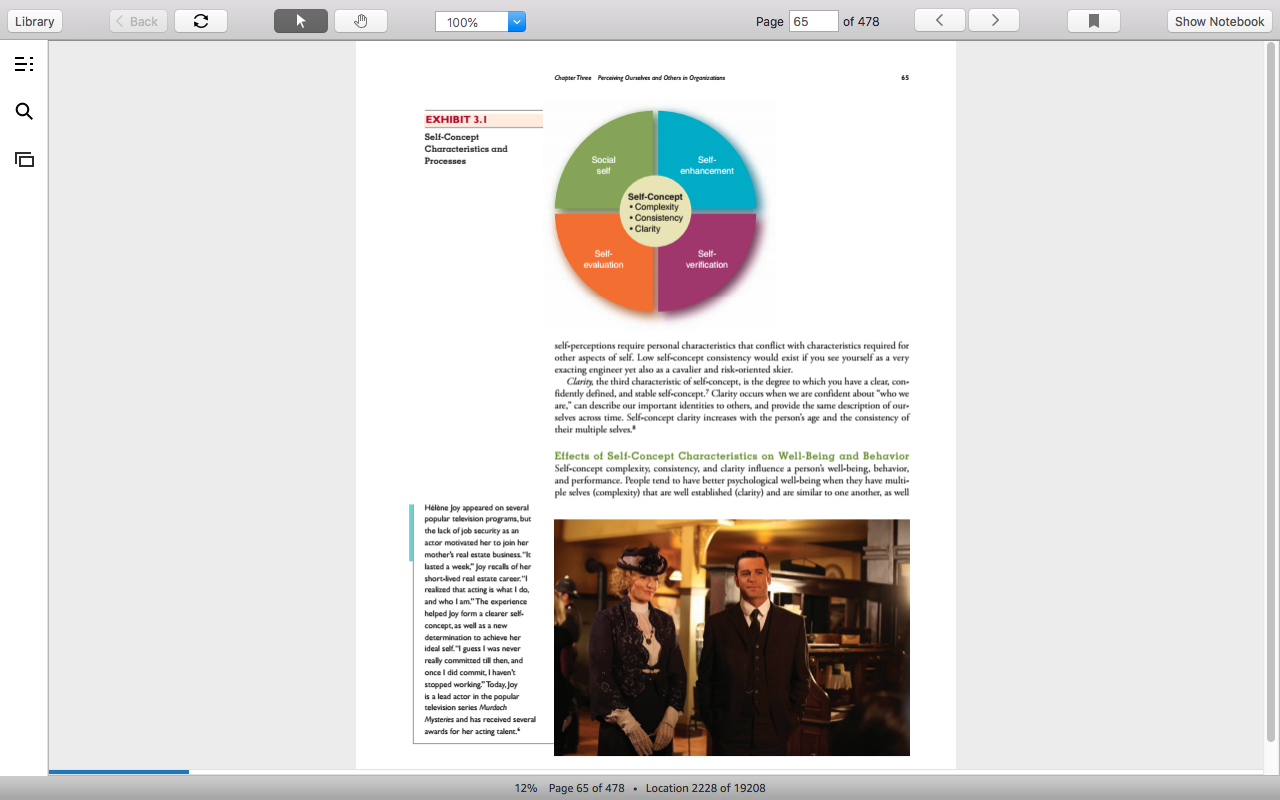
Task: Show the Notebook panel
Action: [1219, 21]
